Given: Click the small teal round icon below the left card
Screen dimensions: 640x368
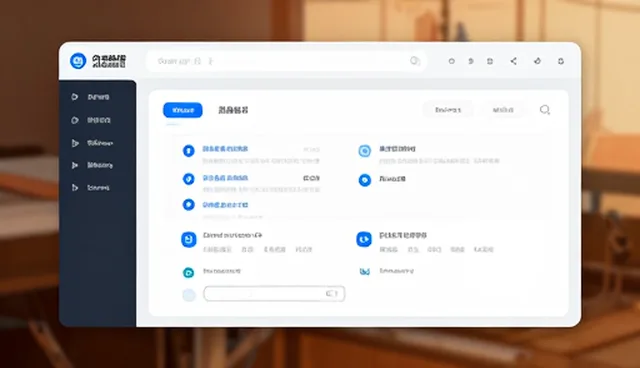Looking at the screenshot, I should (x=188, y=273).
